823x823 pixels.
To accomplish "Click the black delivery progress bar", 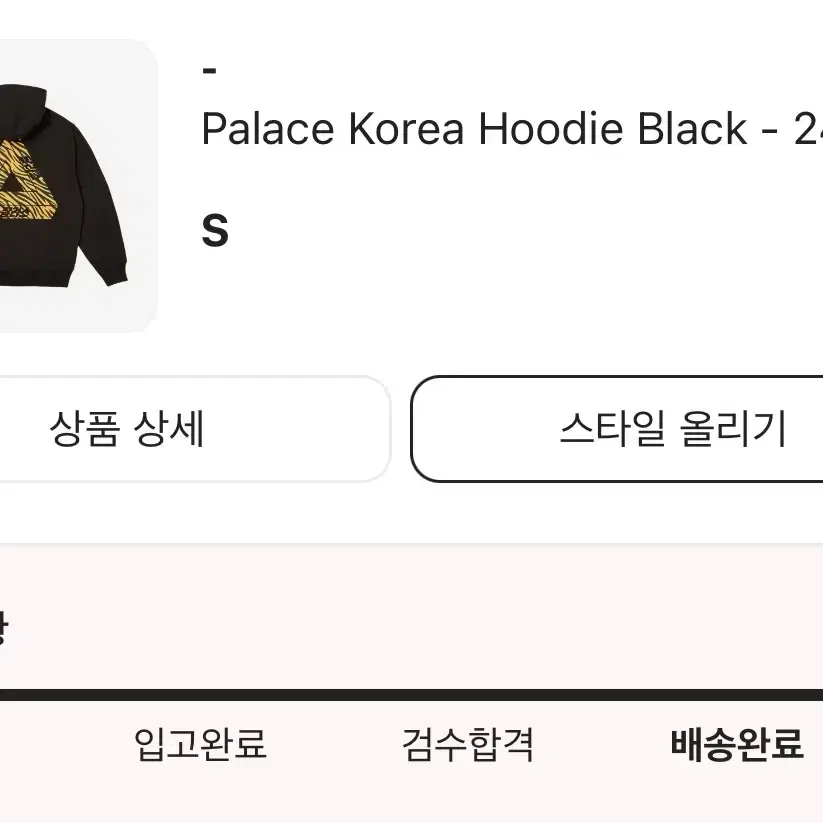I will [x=412, y=695].
